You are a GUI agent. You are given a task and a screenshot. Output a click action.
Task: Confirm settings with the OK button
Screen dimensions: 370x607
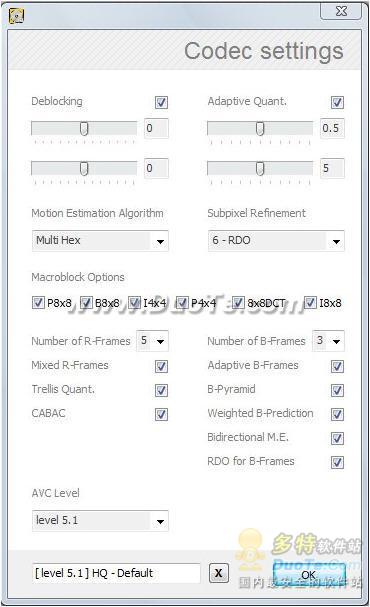coord(308,574)
